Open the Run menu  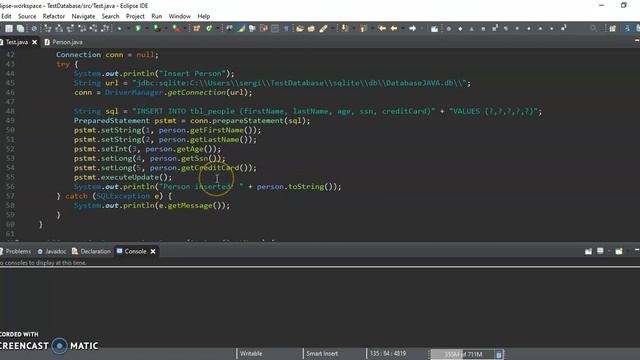tap(157, 16)
